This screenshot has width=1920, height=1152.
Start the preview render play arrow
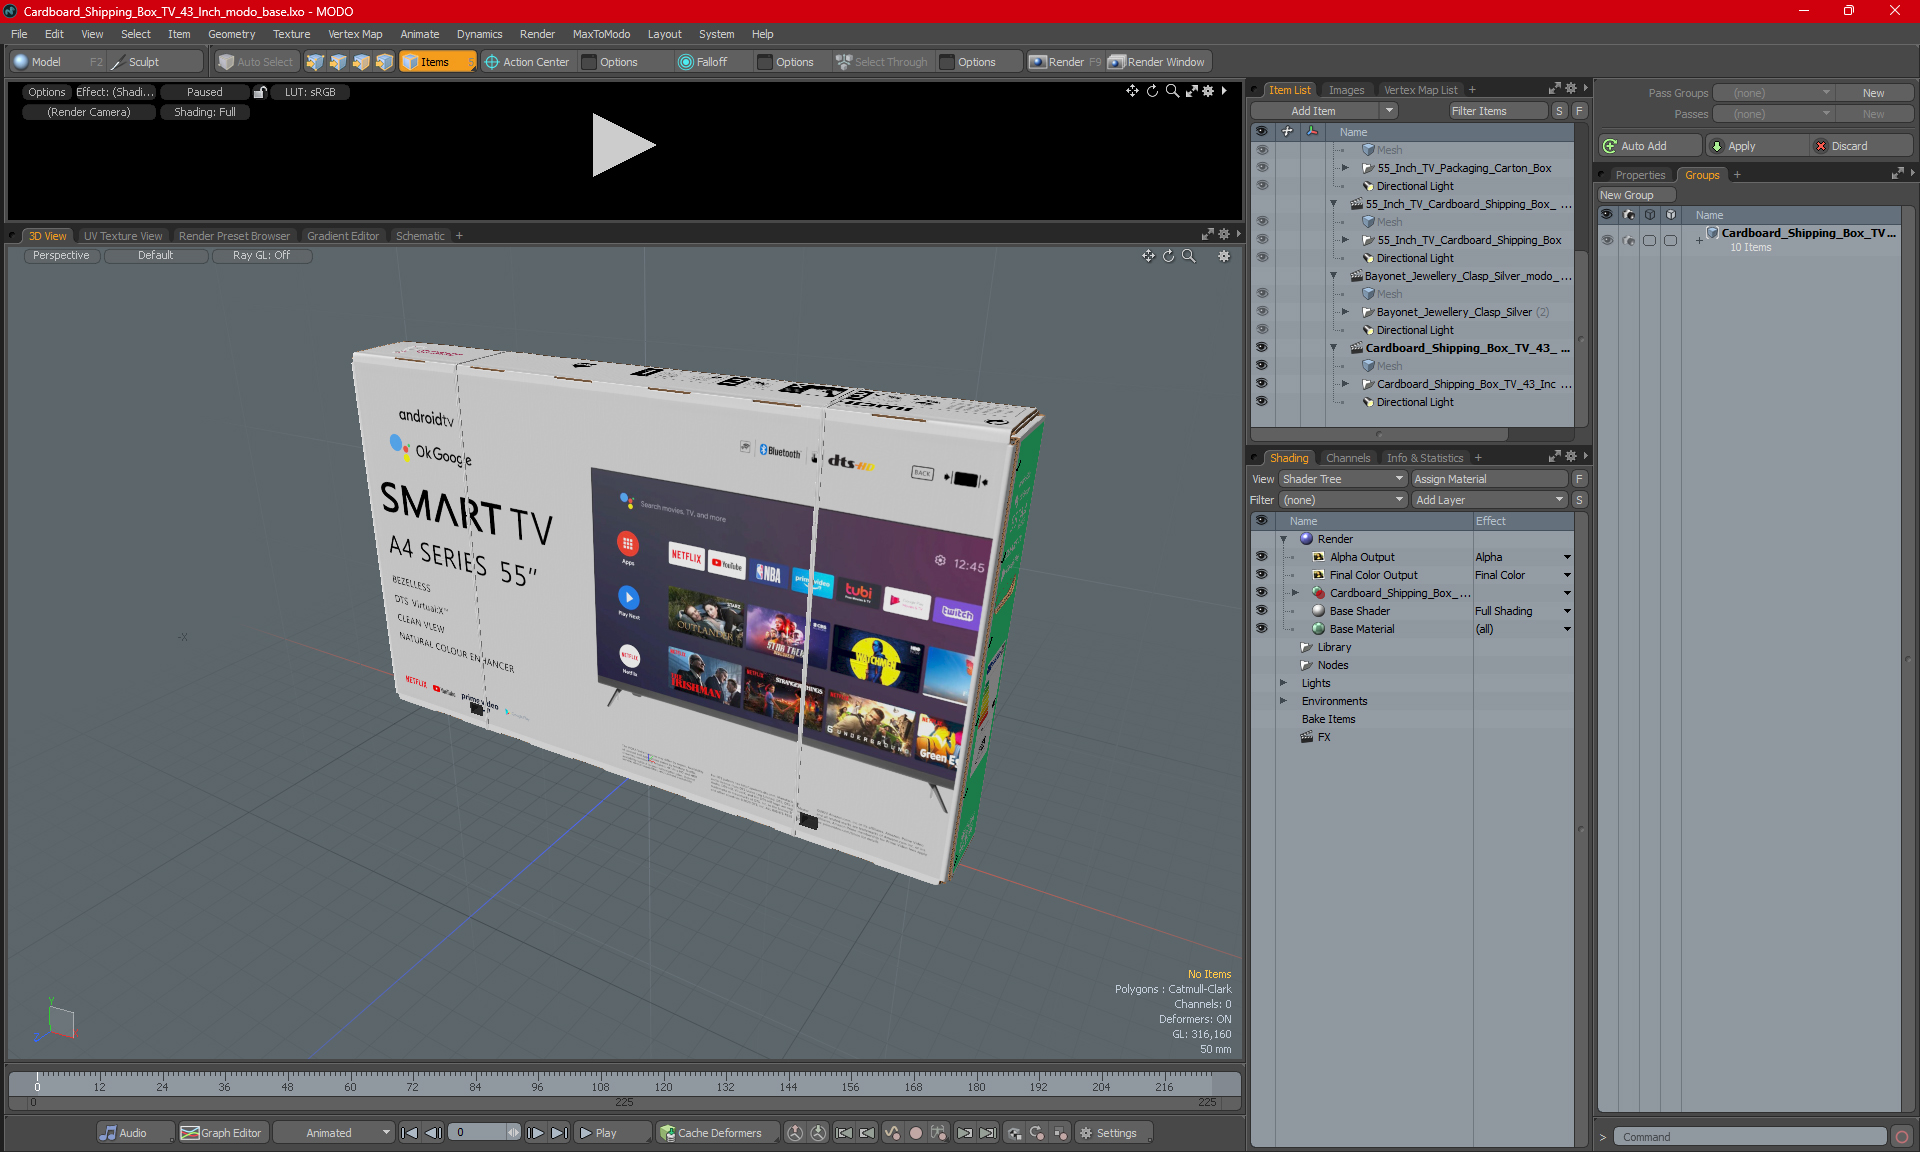tap(623, 145)
